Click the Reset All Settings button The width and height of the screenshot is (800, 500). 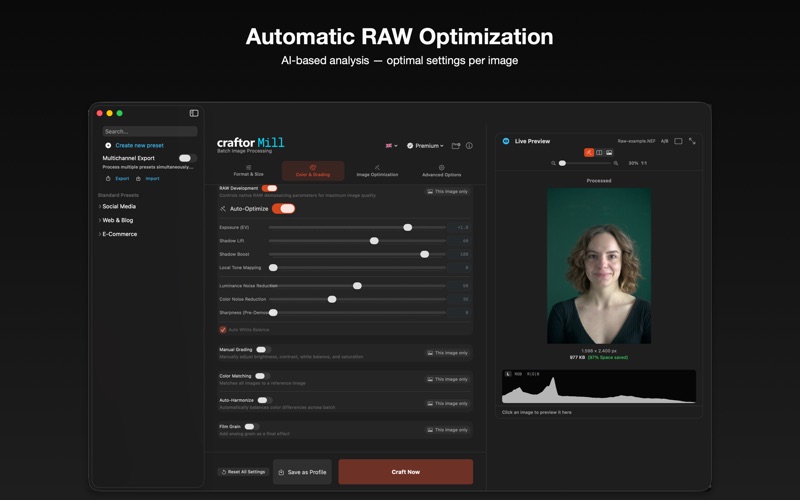click(x=243, y=472)
